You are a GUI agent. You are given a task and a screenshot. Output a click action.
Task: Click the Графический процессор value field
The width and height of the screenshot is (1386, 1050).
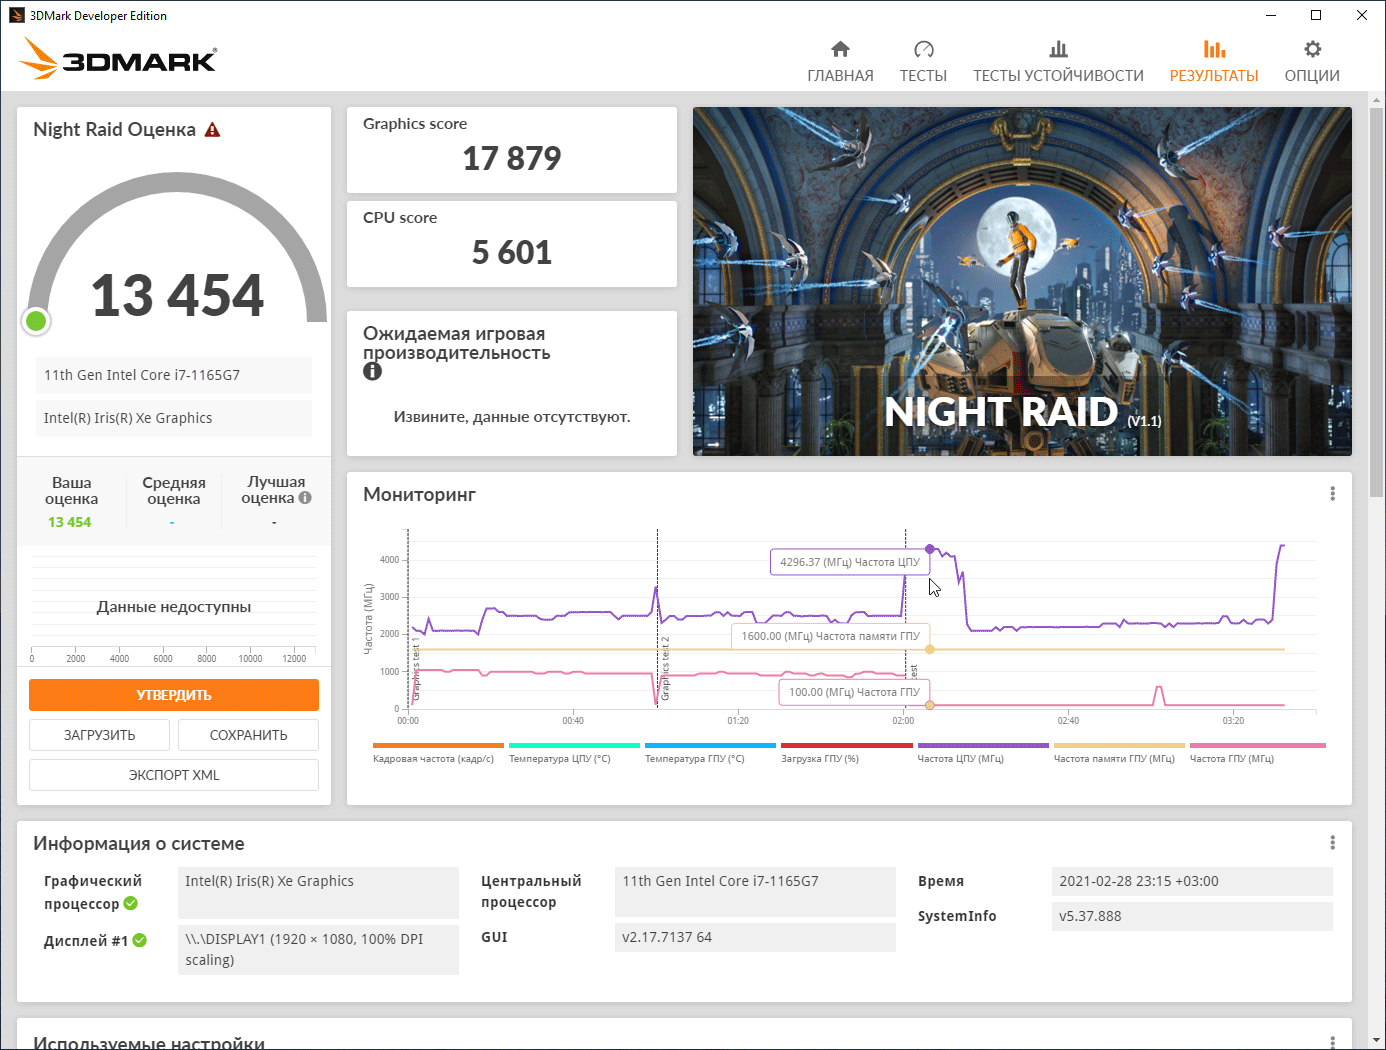click(x=318, y=892)
